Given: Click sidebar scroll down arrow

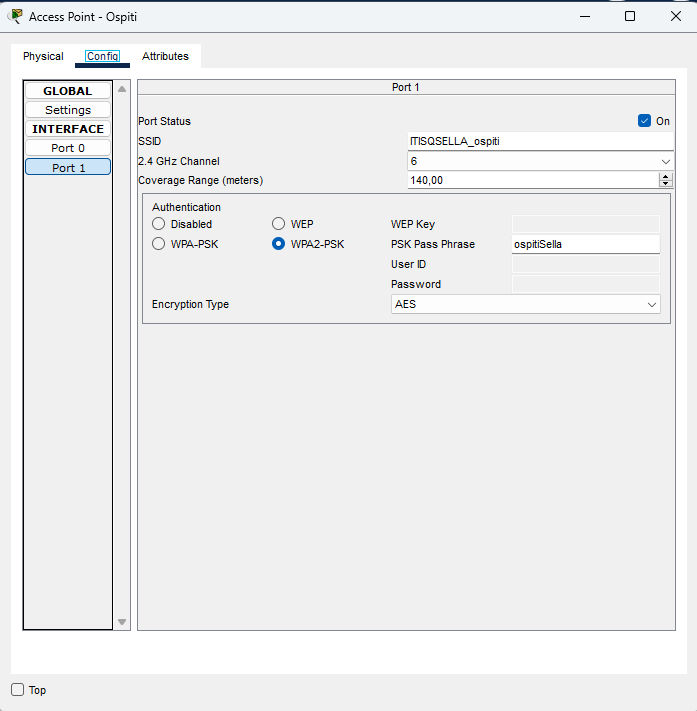Looking at the screenshot, I should (x=122, y=622).
